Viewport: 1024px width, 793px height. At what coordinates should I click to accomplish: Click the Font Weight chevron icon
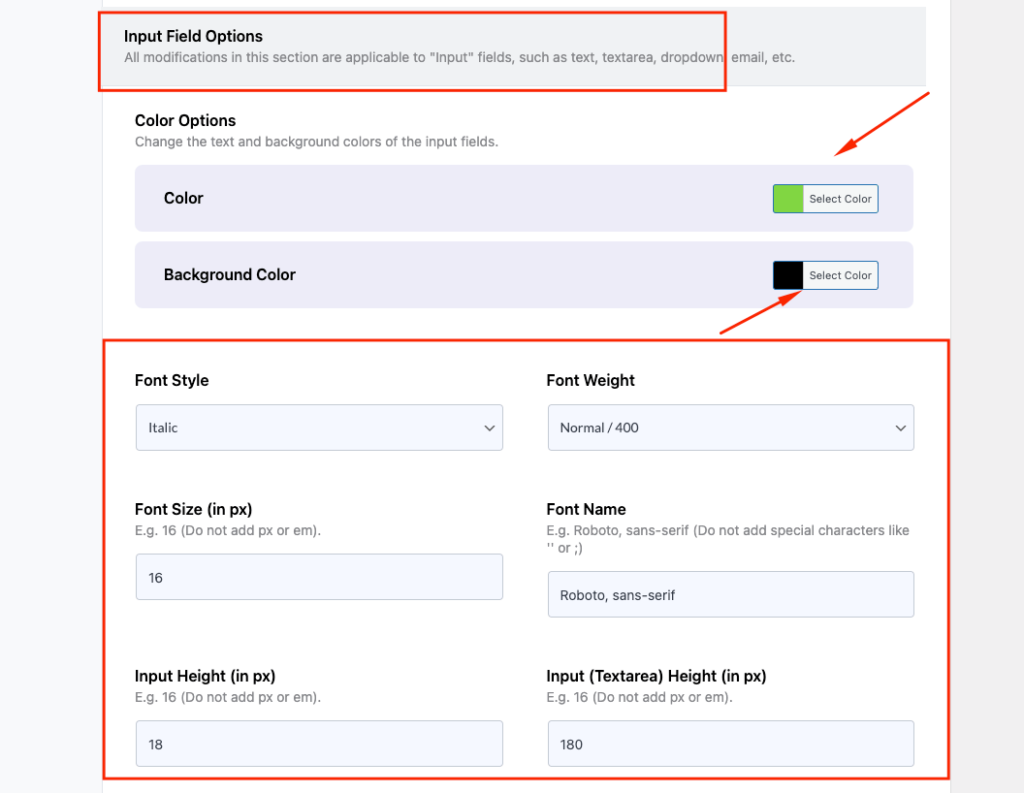901,427
